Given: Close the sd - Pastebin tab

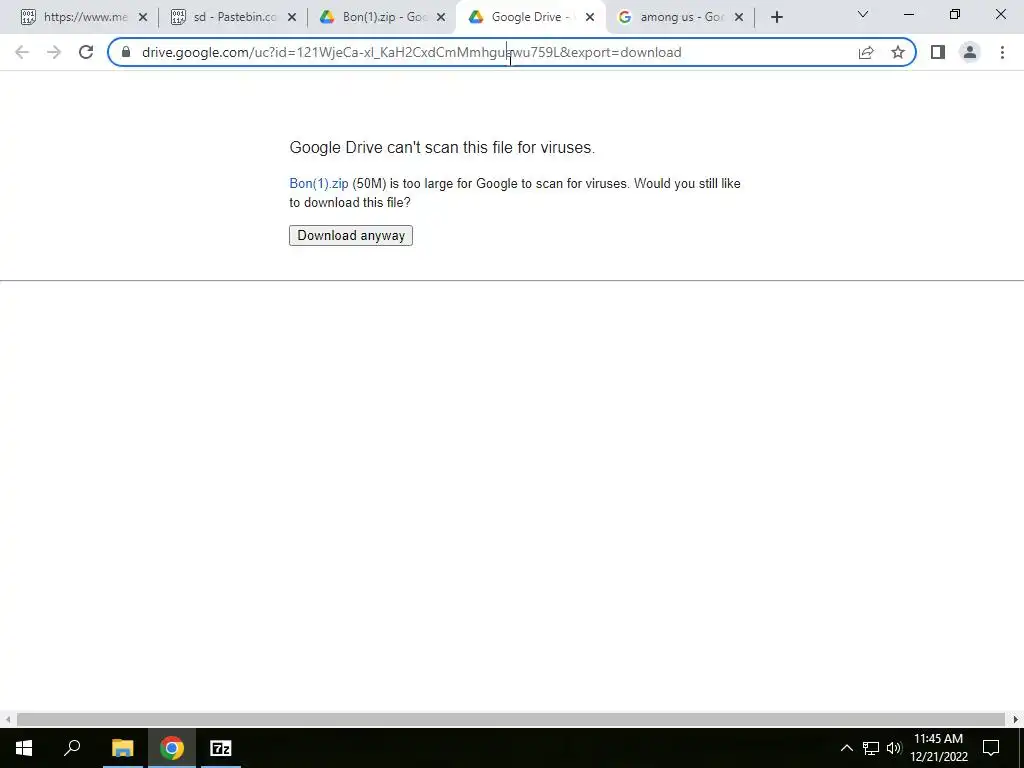Looking at the screenshot, I should tap(292, 17).
